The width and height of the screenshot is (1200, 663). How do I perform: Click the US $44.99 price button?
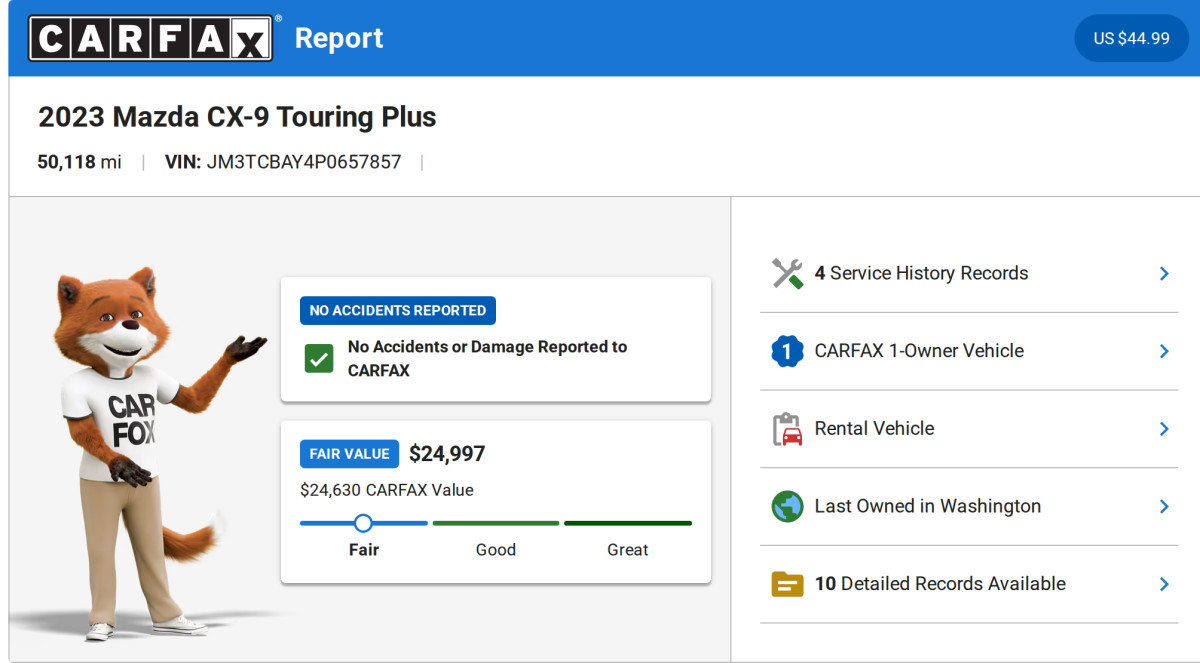click(x=1131, y=38)
